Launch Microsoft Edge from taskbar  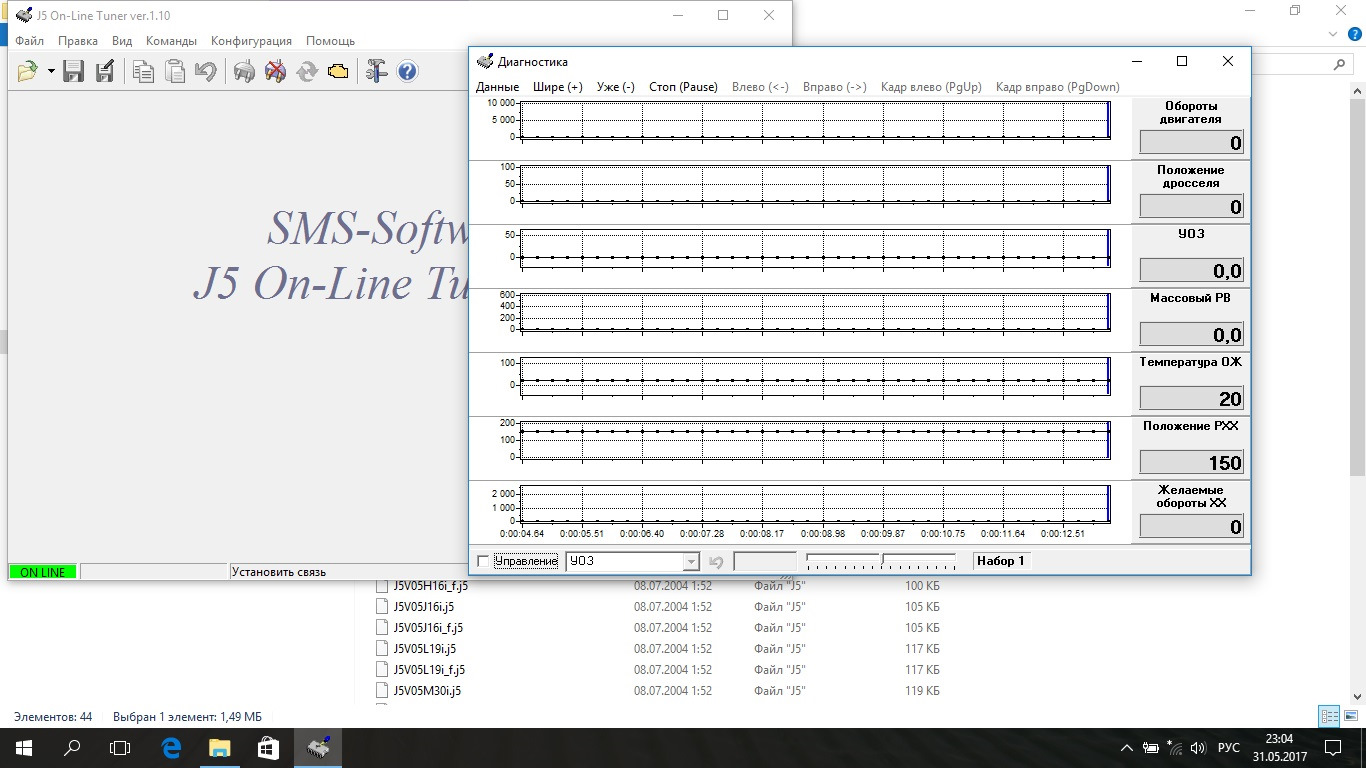[x=171, y=747]
